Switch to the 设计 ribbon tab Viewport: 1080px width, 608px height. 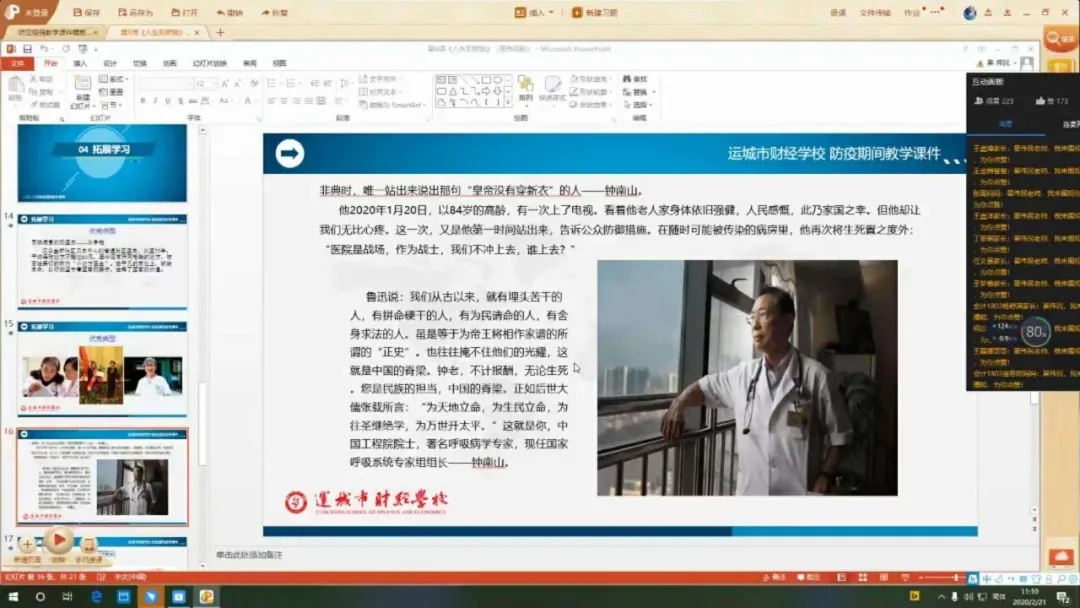tap(110, 63)
